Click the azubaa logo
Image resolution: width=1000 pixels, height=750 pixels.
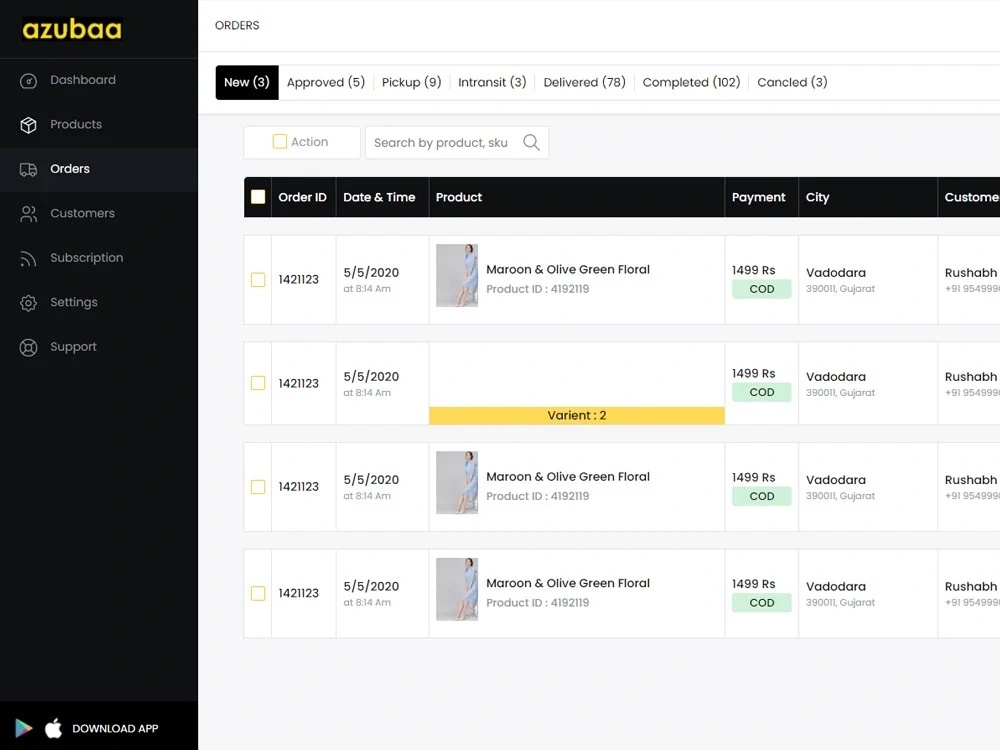coord(72,29)
